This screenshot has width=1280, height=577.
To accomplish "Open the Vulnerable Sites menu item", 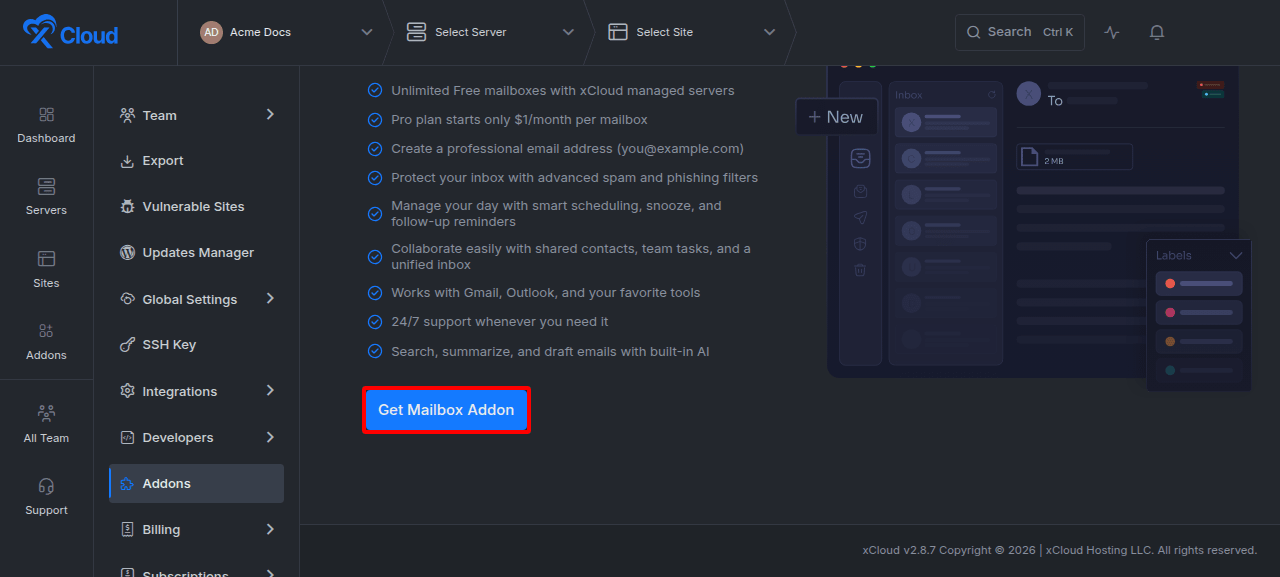I will (196, 207).
